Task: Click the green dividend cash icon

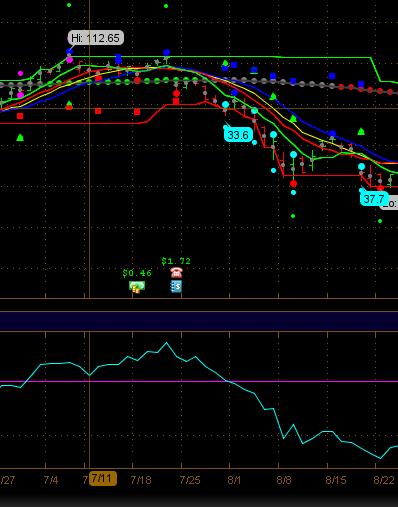Action: coord(137,287)
